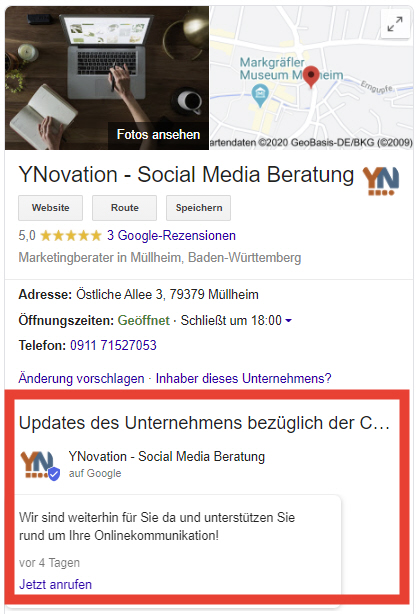Open the update post card text

click(157, 526)
